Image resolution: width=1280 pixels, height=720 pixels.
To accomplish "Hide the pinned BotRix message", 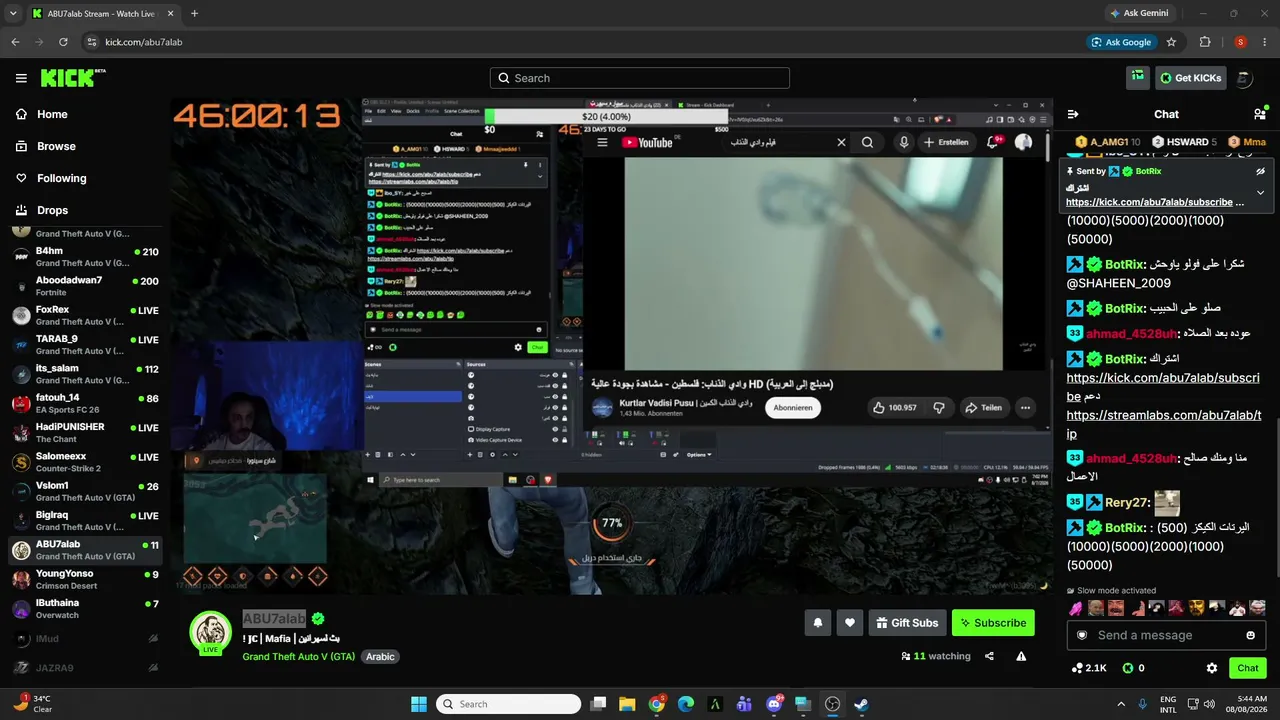I will (x=1260, y=171).
